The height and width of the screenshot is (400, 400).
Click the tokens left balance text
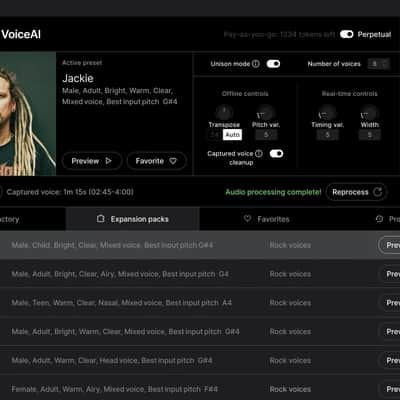[x=279, y=34]
